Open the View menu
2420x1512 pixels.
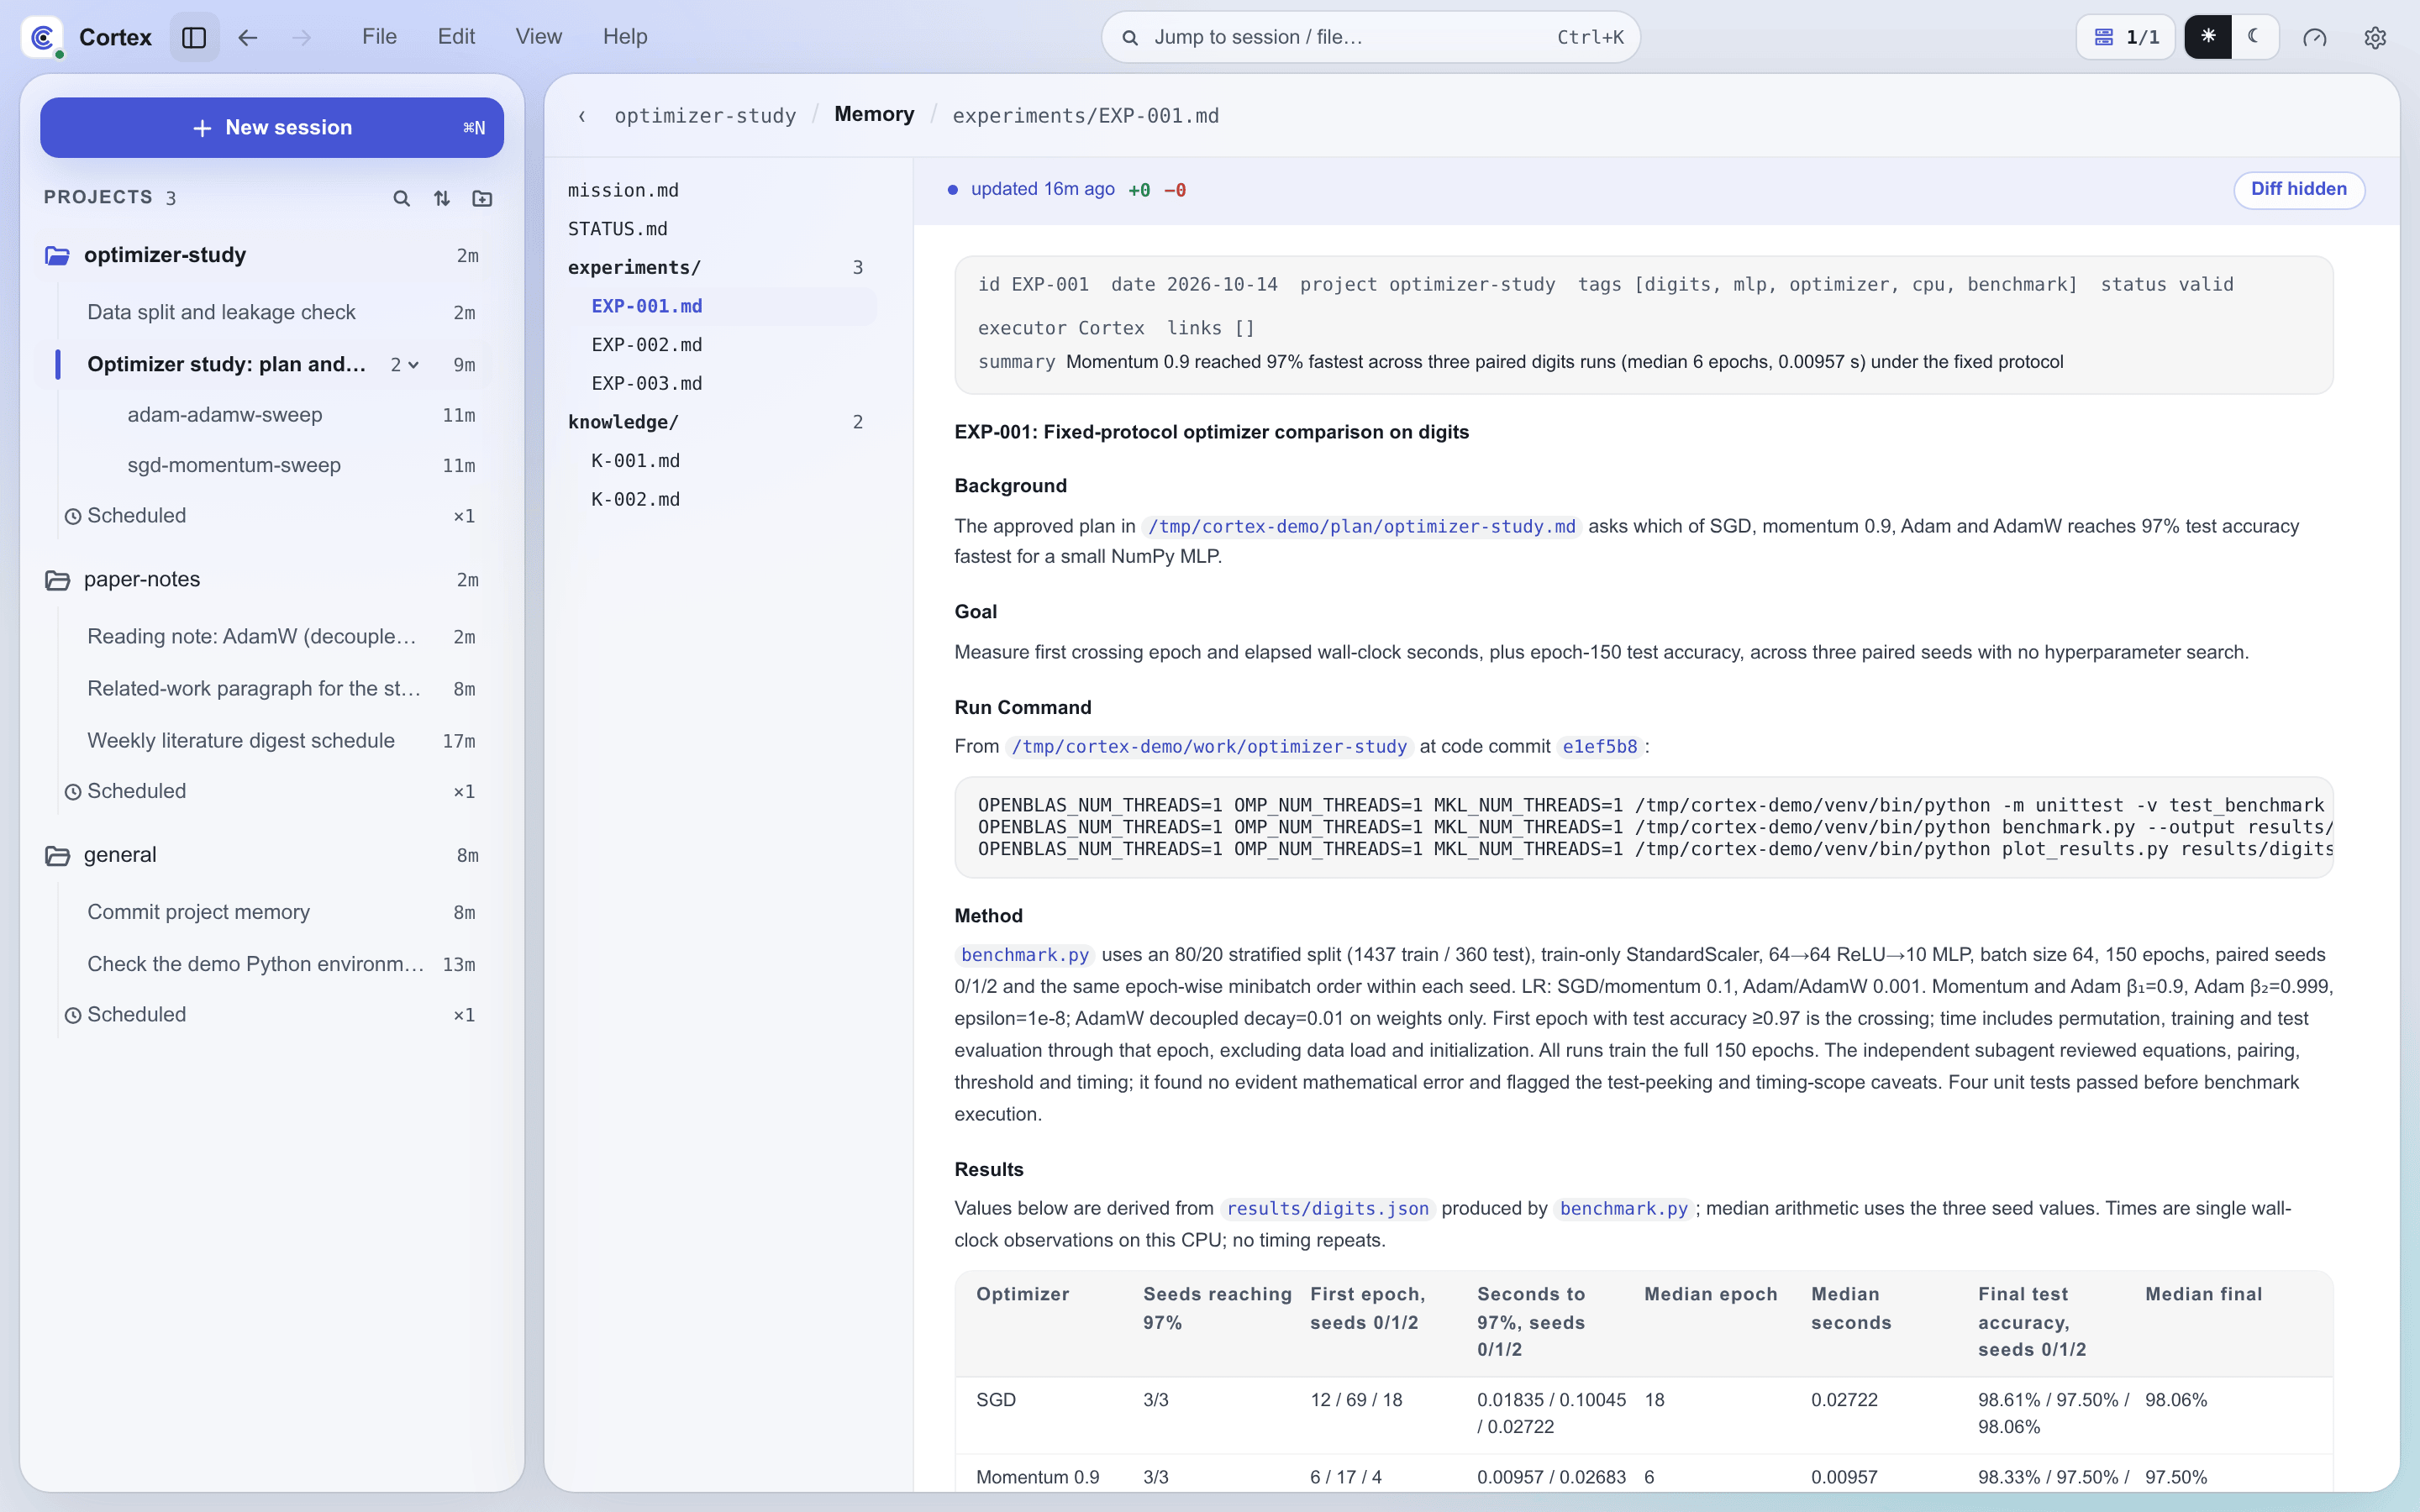[538, 36]
